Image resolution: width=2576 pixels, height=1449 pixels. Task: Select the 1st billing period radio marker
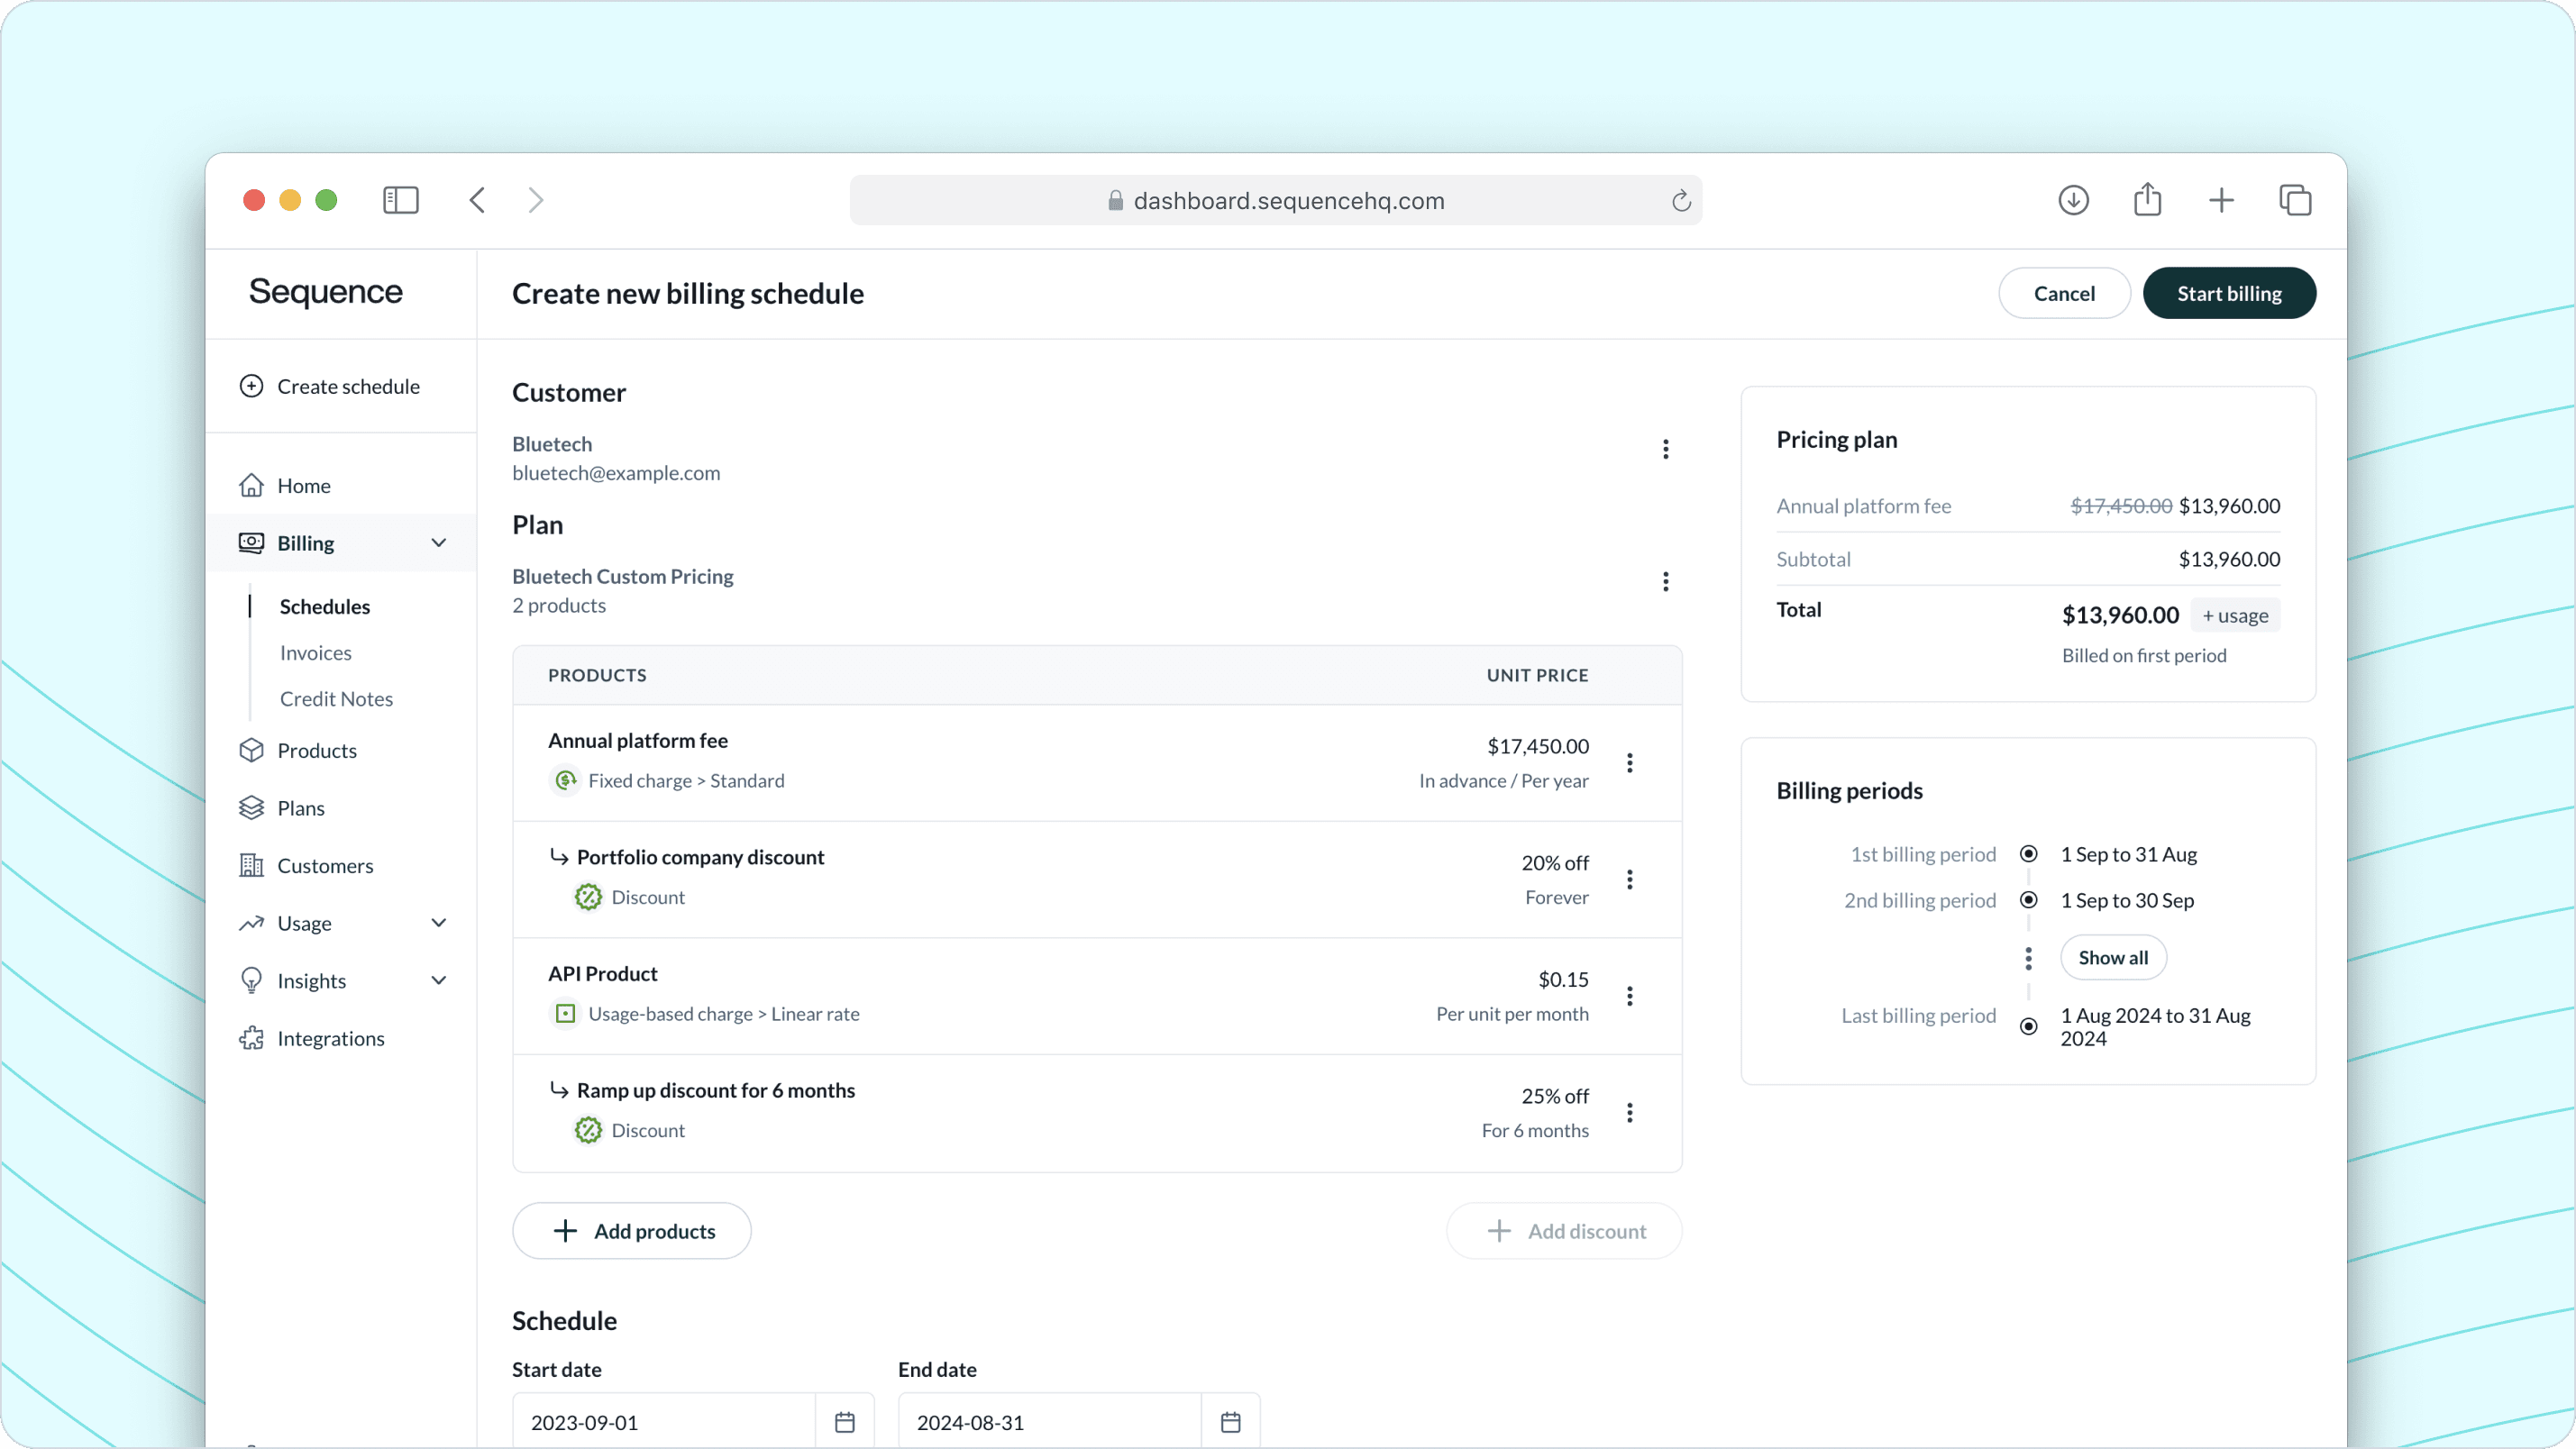2028,854
